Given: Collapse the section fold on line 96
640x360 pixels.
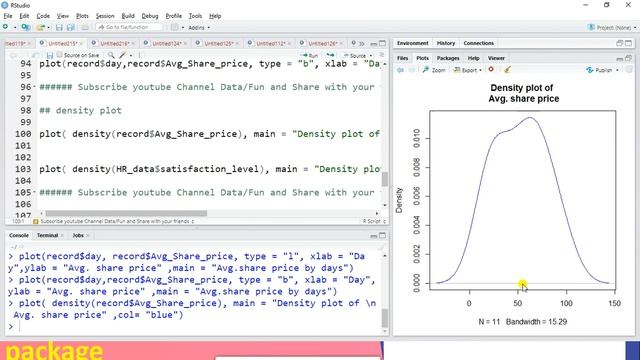Looking at the screenshot, I should click(34, 87).
